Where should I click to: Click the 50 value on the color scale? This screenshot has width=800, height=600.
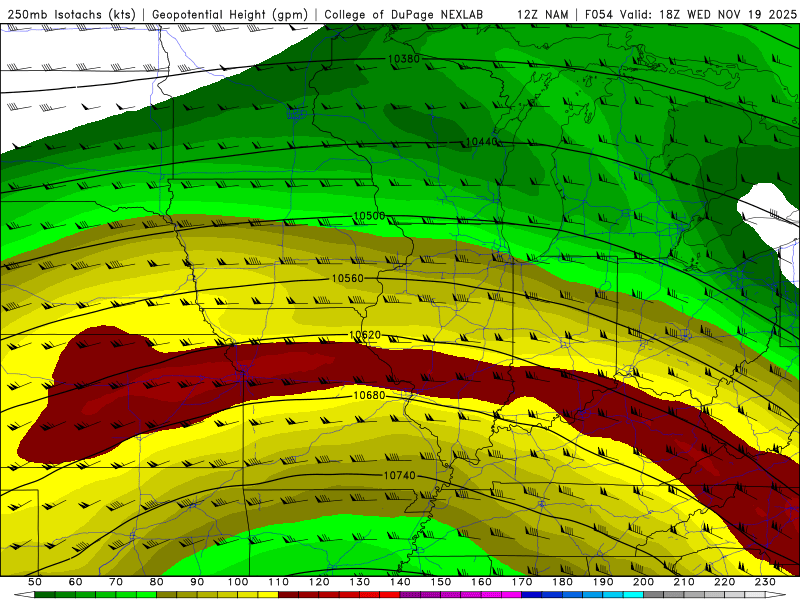[35, 582]
